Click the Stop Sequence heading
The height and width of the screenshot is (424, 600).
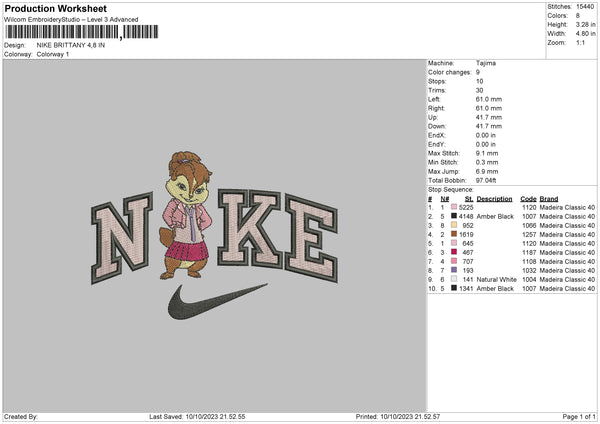click(451, 190)
